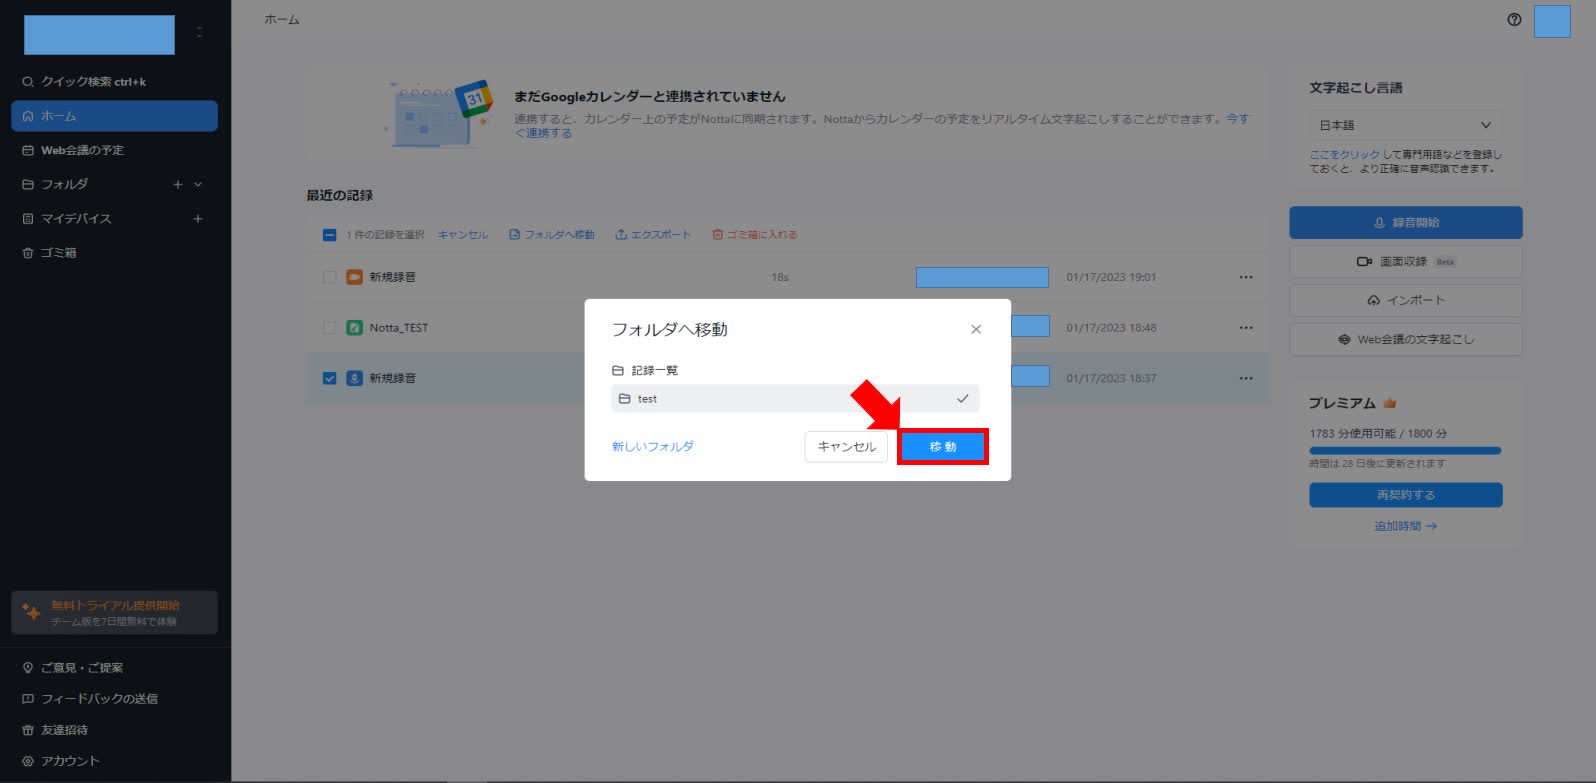Image resolution: width=1596 pixels, height=783 pixels.
Task: Open more options for the 19:01 record
Action: pos(1246,277)
